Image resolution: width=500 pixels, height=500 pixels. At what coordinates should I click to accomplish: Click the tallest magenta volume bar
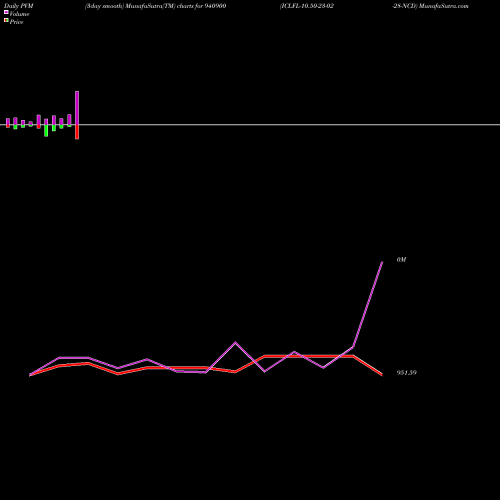click(x=77, y=108)
